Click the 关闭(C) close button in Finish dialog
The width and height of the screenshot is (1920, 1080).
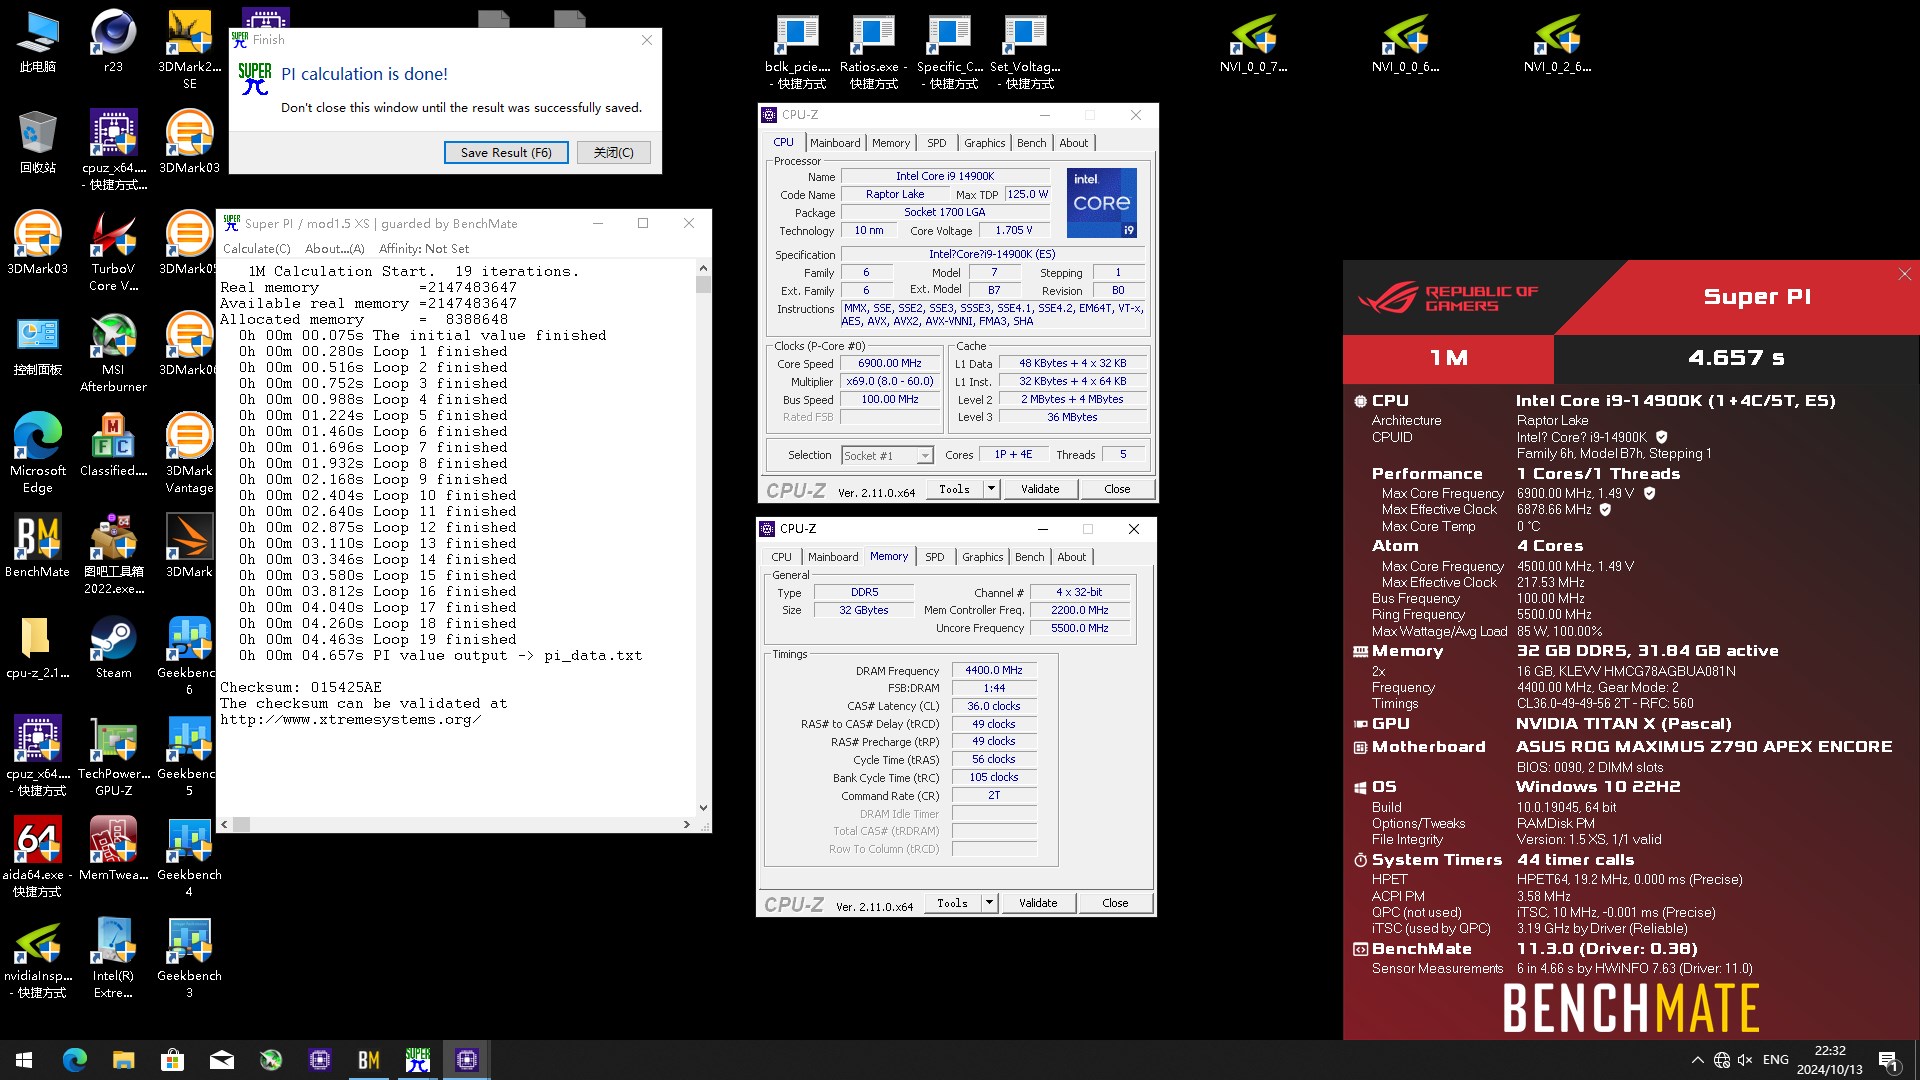pos(613,152)
